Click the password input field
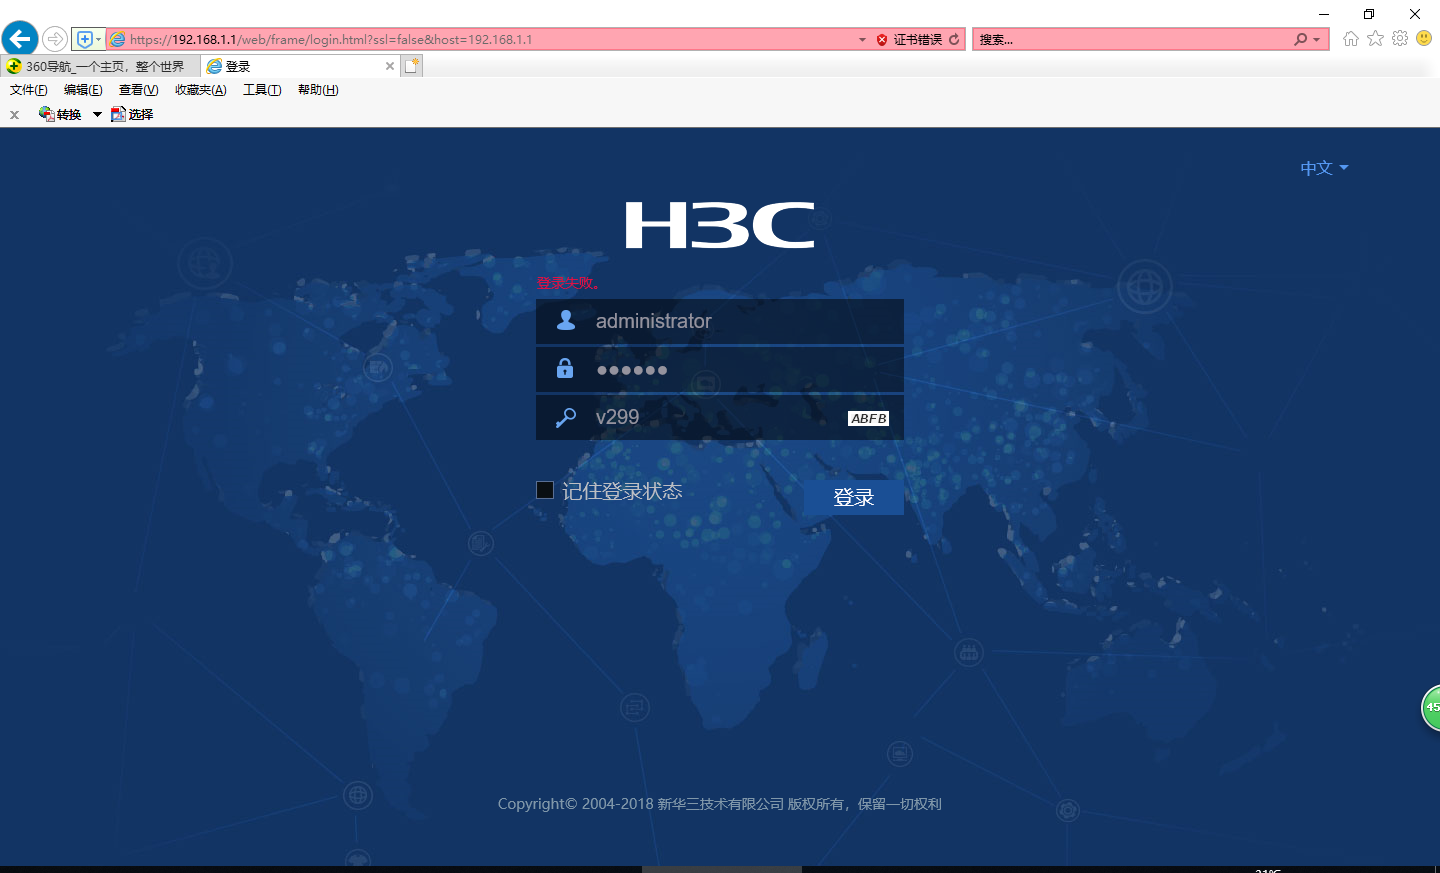This screenshot has height=873, width=1440. [720, 369]
